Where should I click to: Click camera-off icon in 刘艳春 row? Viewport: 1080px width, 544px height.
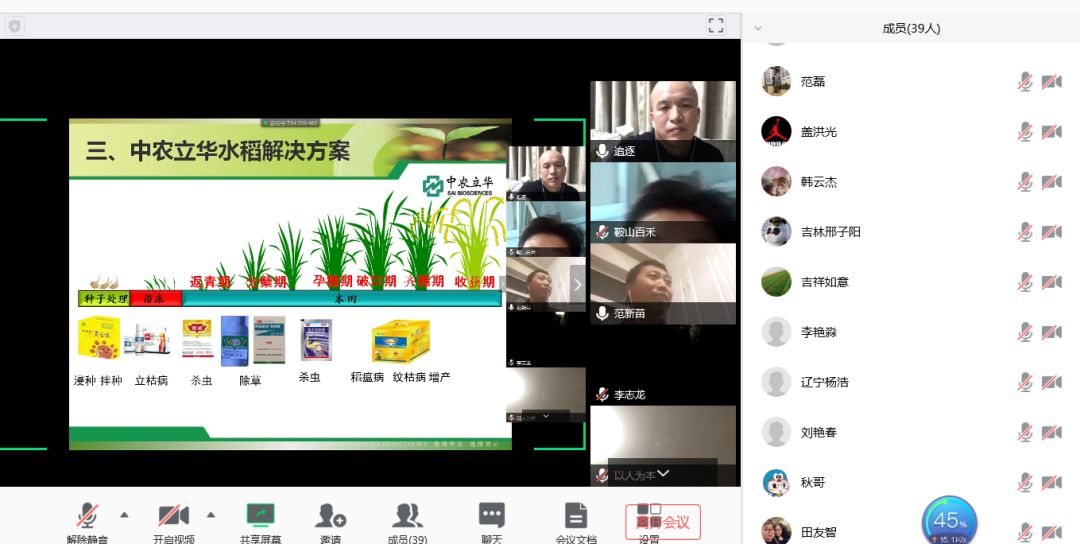pos(1051,432)
